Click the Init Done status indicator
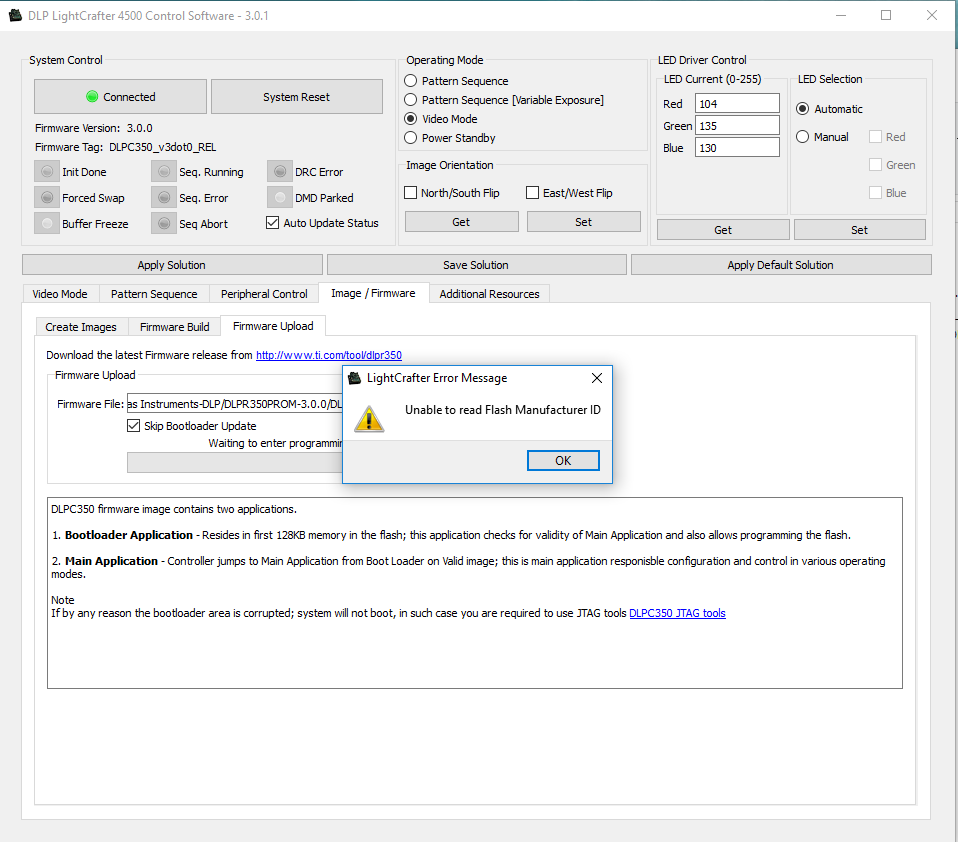 [x=47, y=172]
